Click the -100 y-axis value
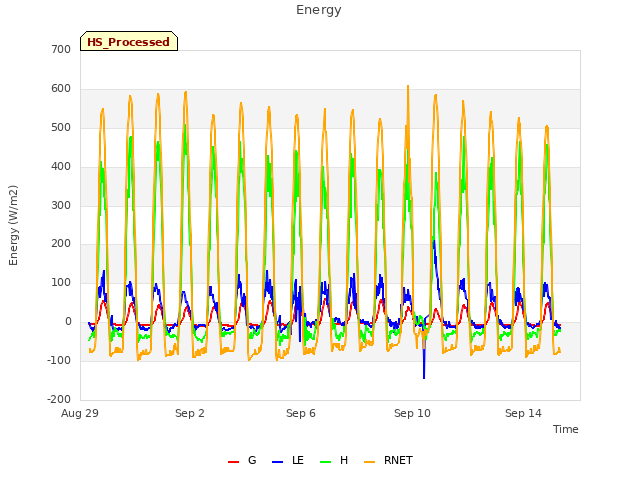Viewport: 640px width, 480px height. 59,360
